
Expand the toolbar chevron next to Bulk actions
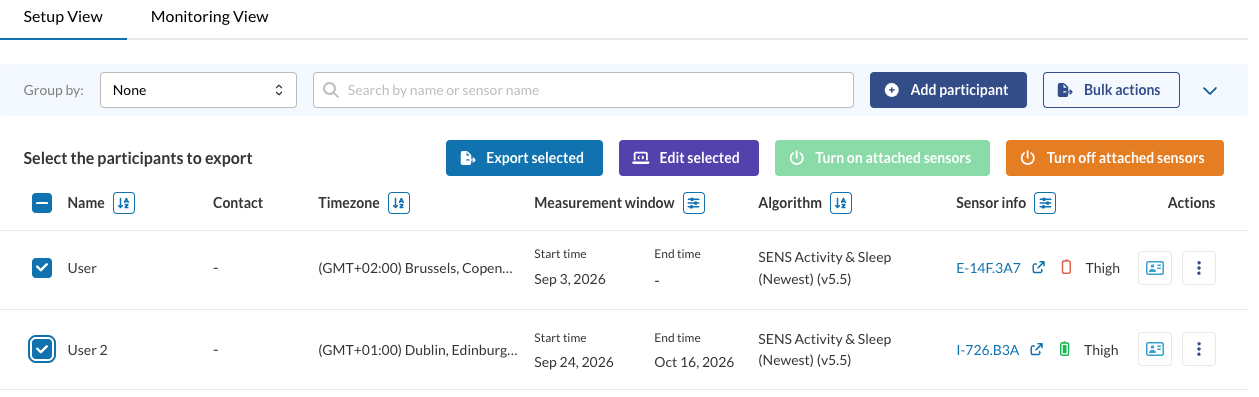tap(1210, 91)
